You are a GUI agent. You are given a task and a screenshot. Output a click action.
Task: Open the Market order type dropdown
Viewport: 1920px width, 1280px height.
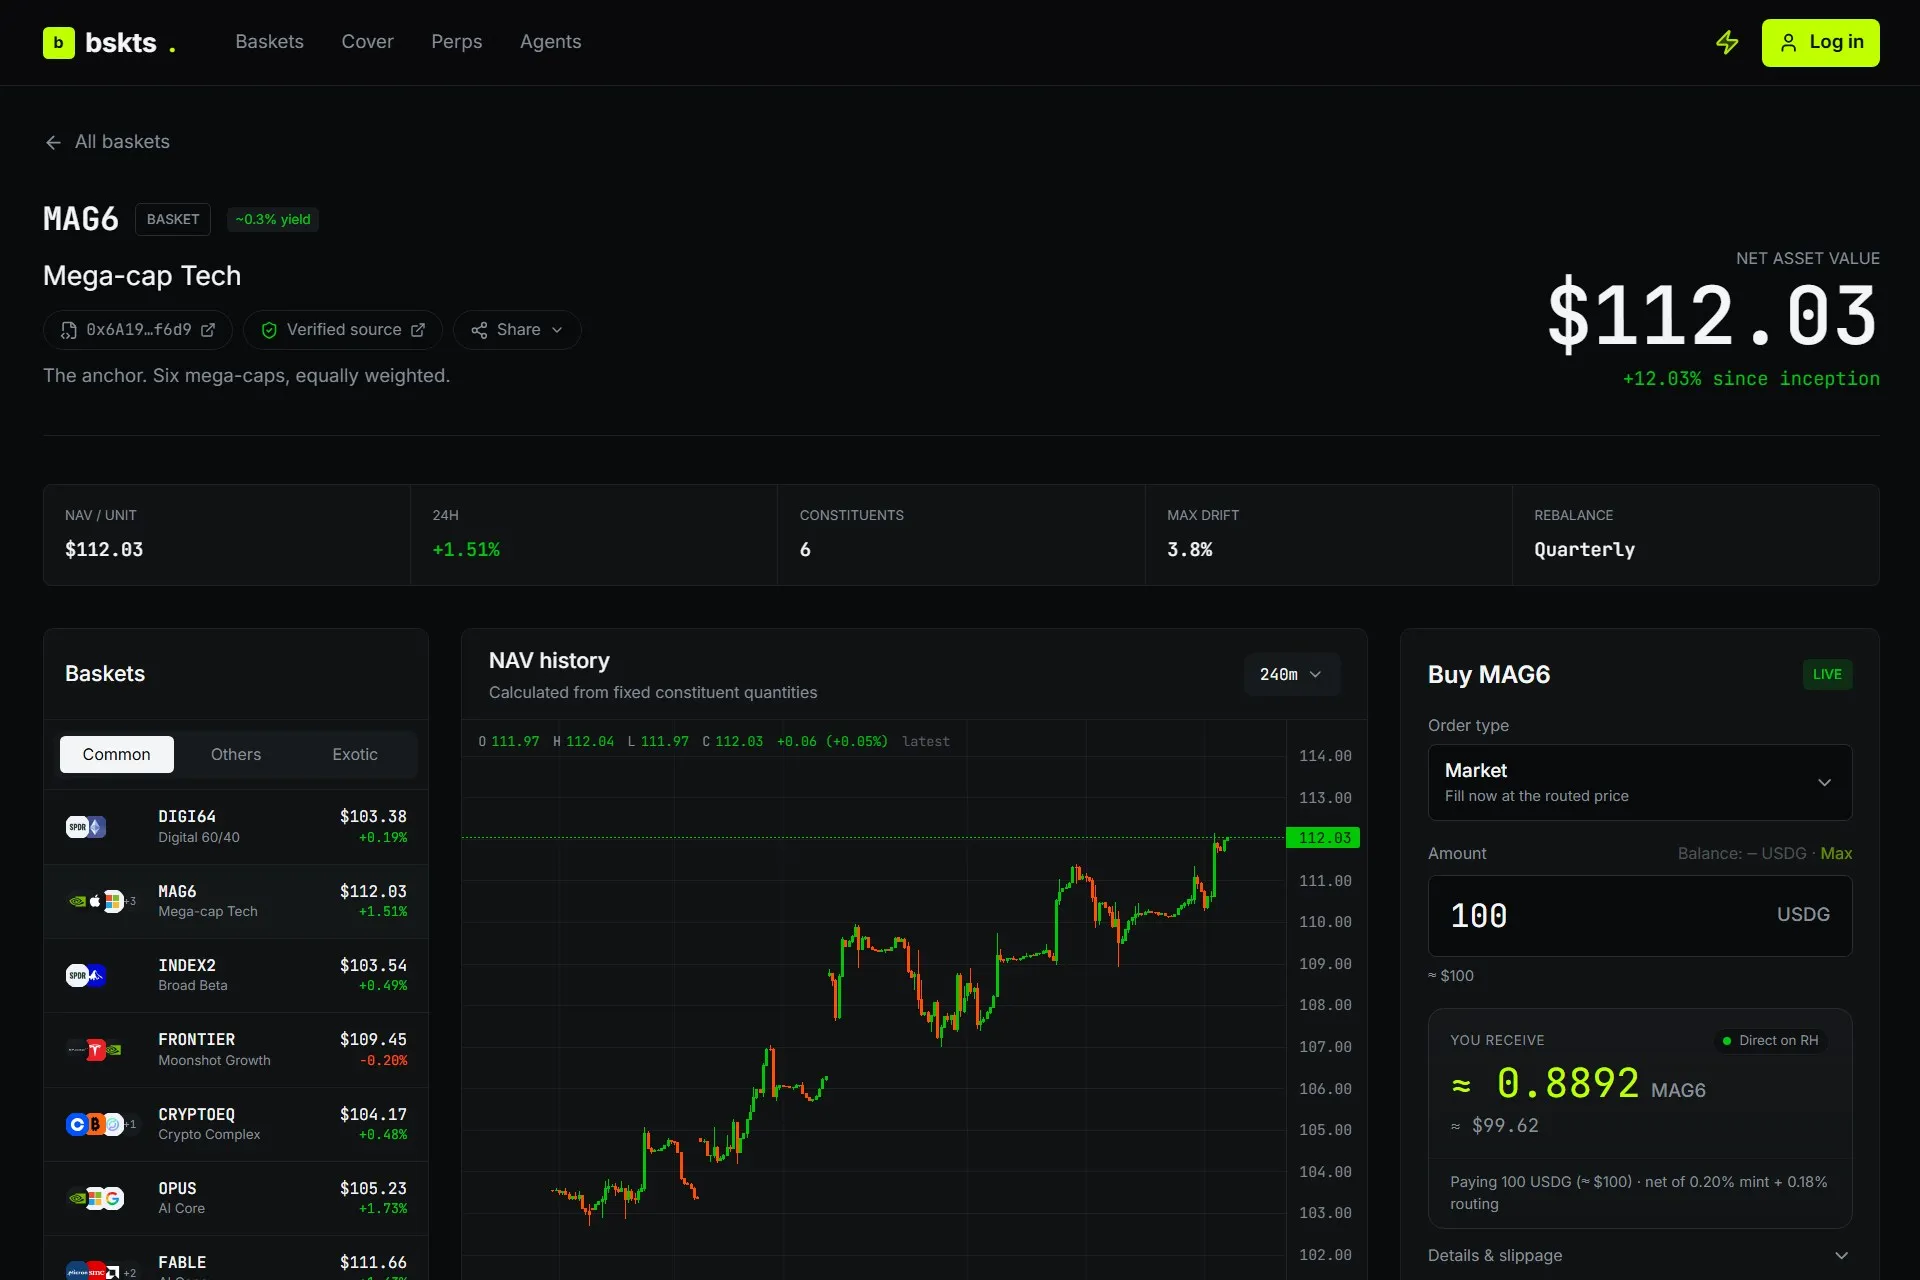1640,782
